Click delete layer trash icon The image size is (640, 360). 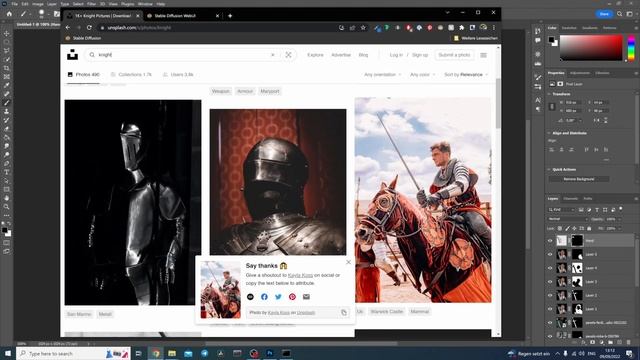click(x=629, y=342)
